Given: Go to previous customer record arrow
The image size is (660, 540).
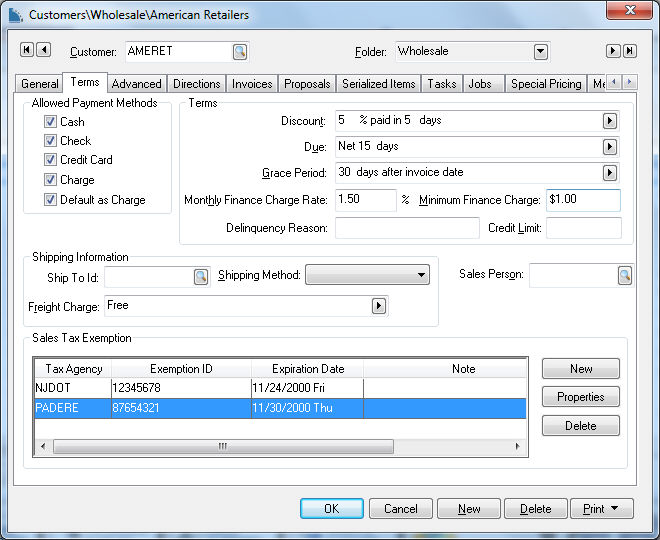Looking at the screenshot, I should coord(43,50).
